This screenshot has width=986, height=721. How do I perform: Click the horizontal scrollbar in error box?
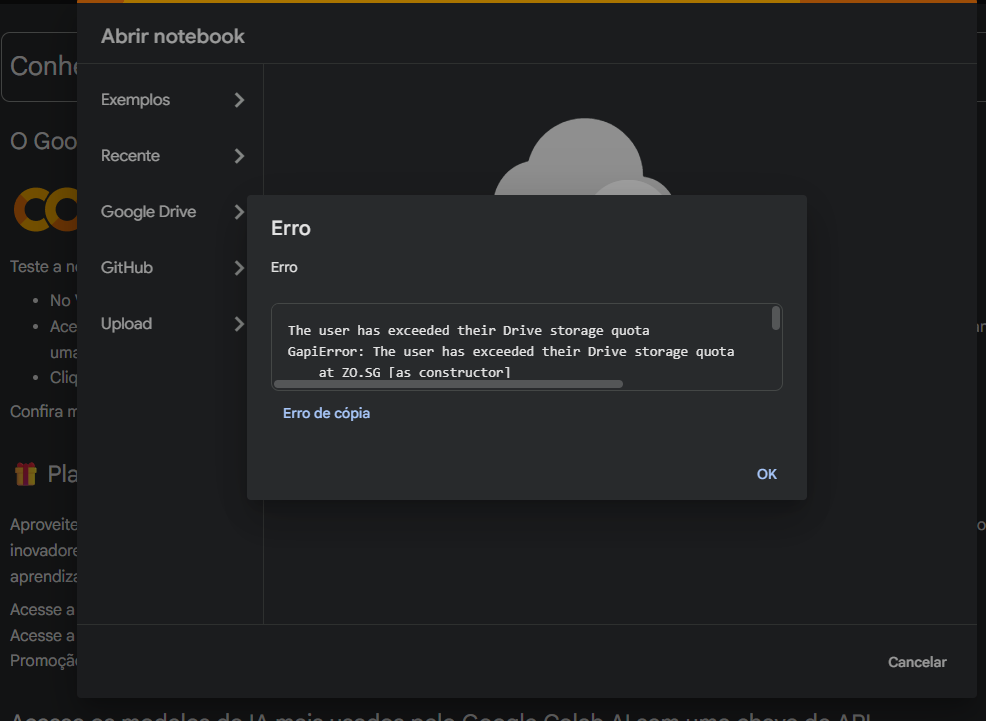[x=448, y=383]
